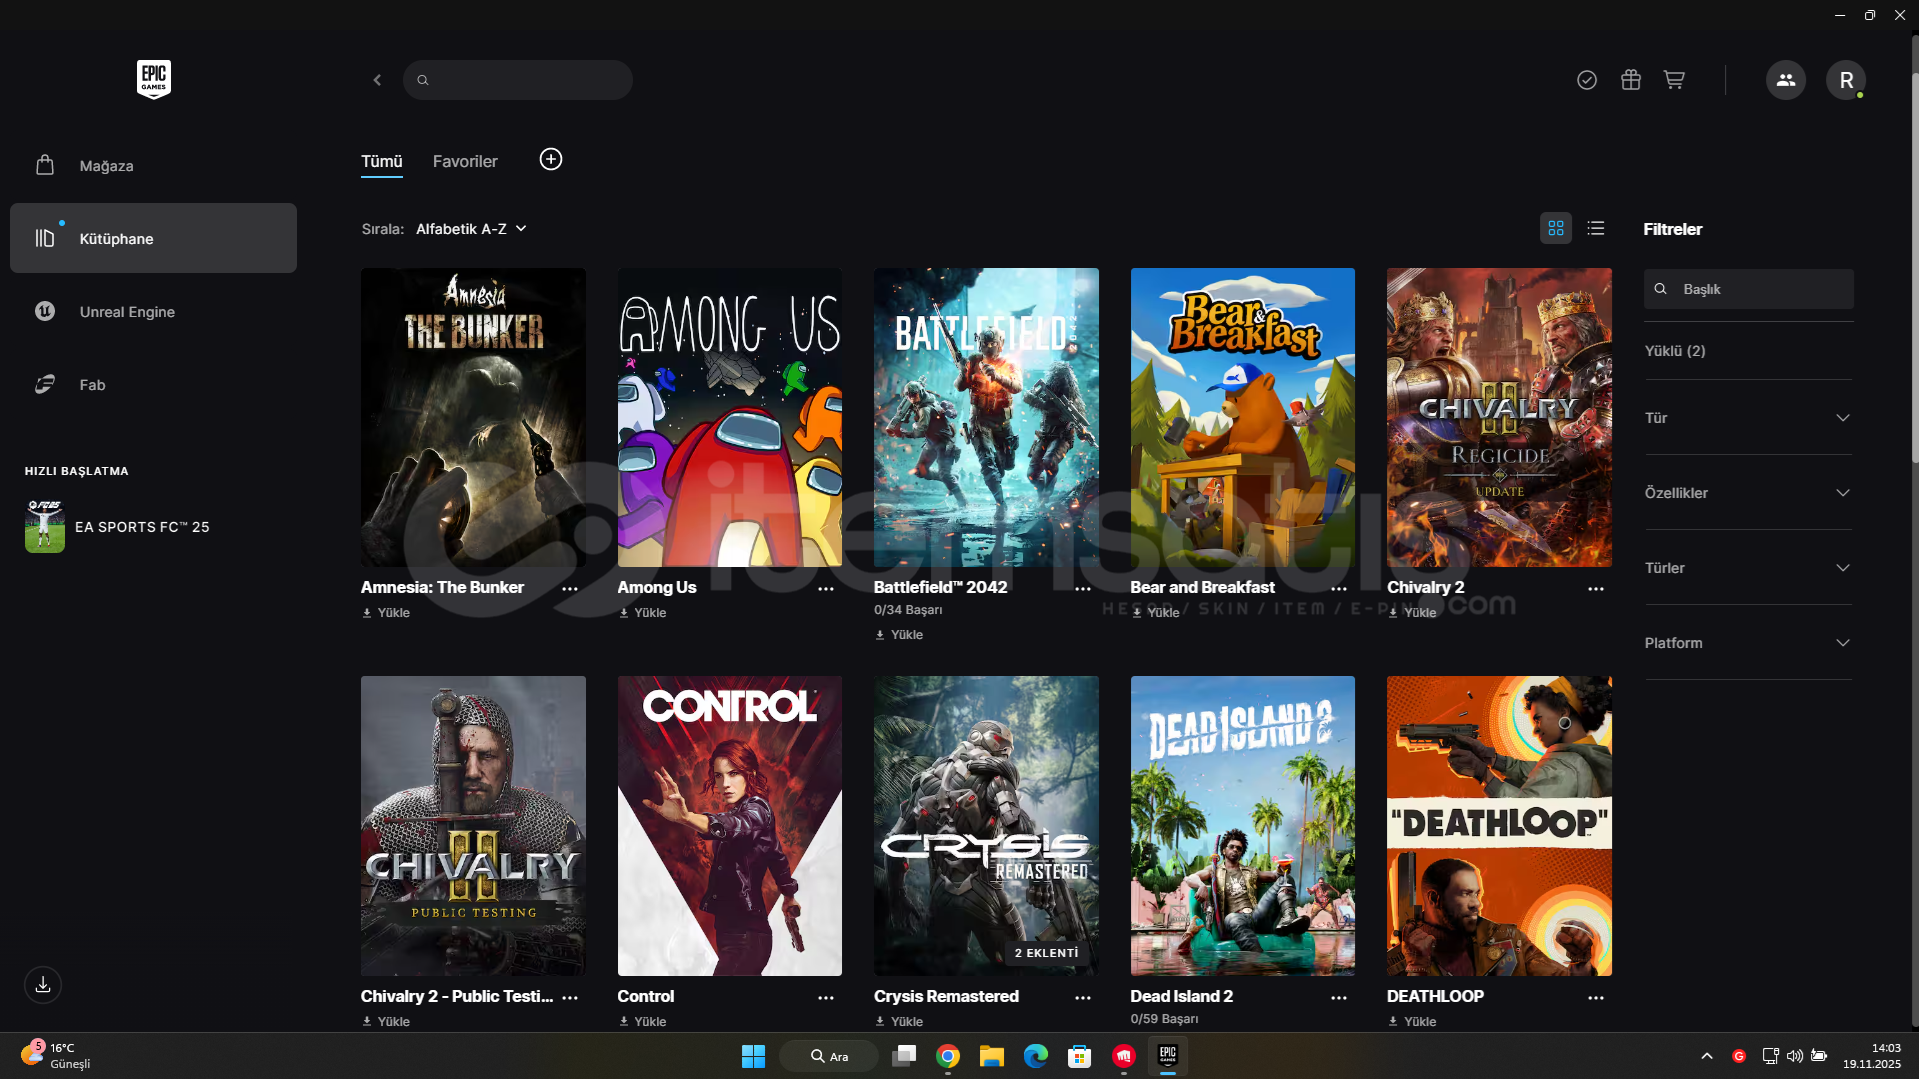Click the gift box icon
The width and height of the screenshot is (1919, 1079).
1630,80
